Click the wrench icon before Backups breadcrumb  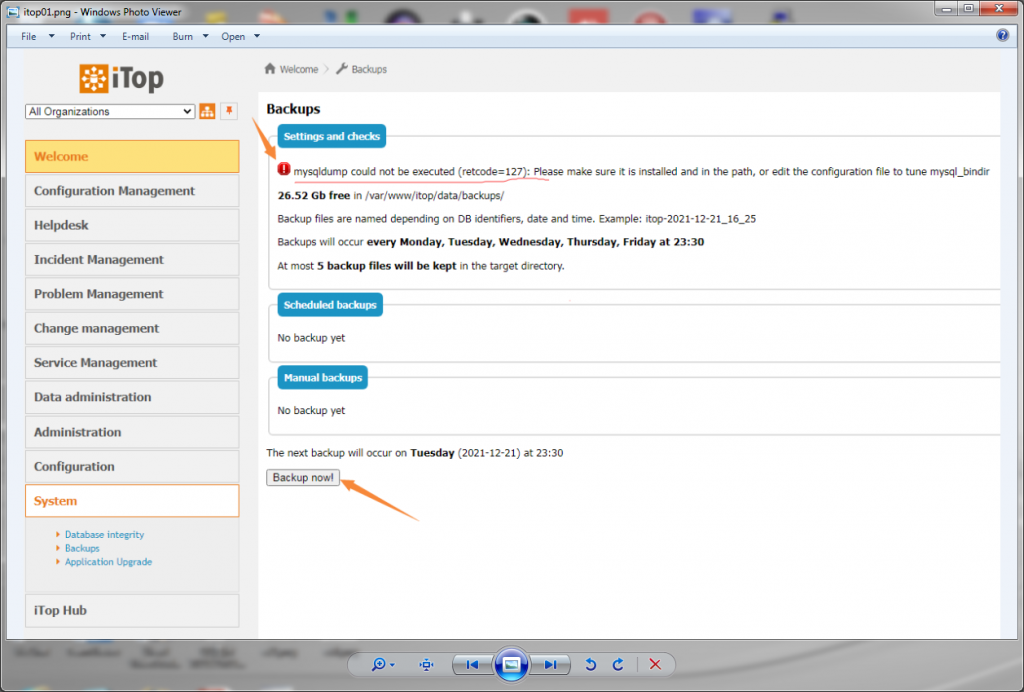pyautogui.click(x=342, y=69)
